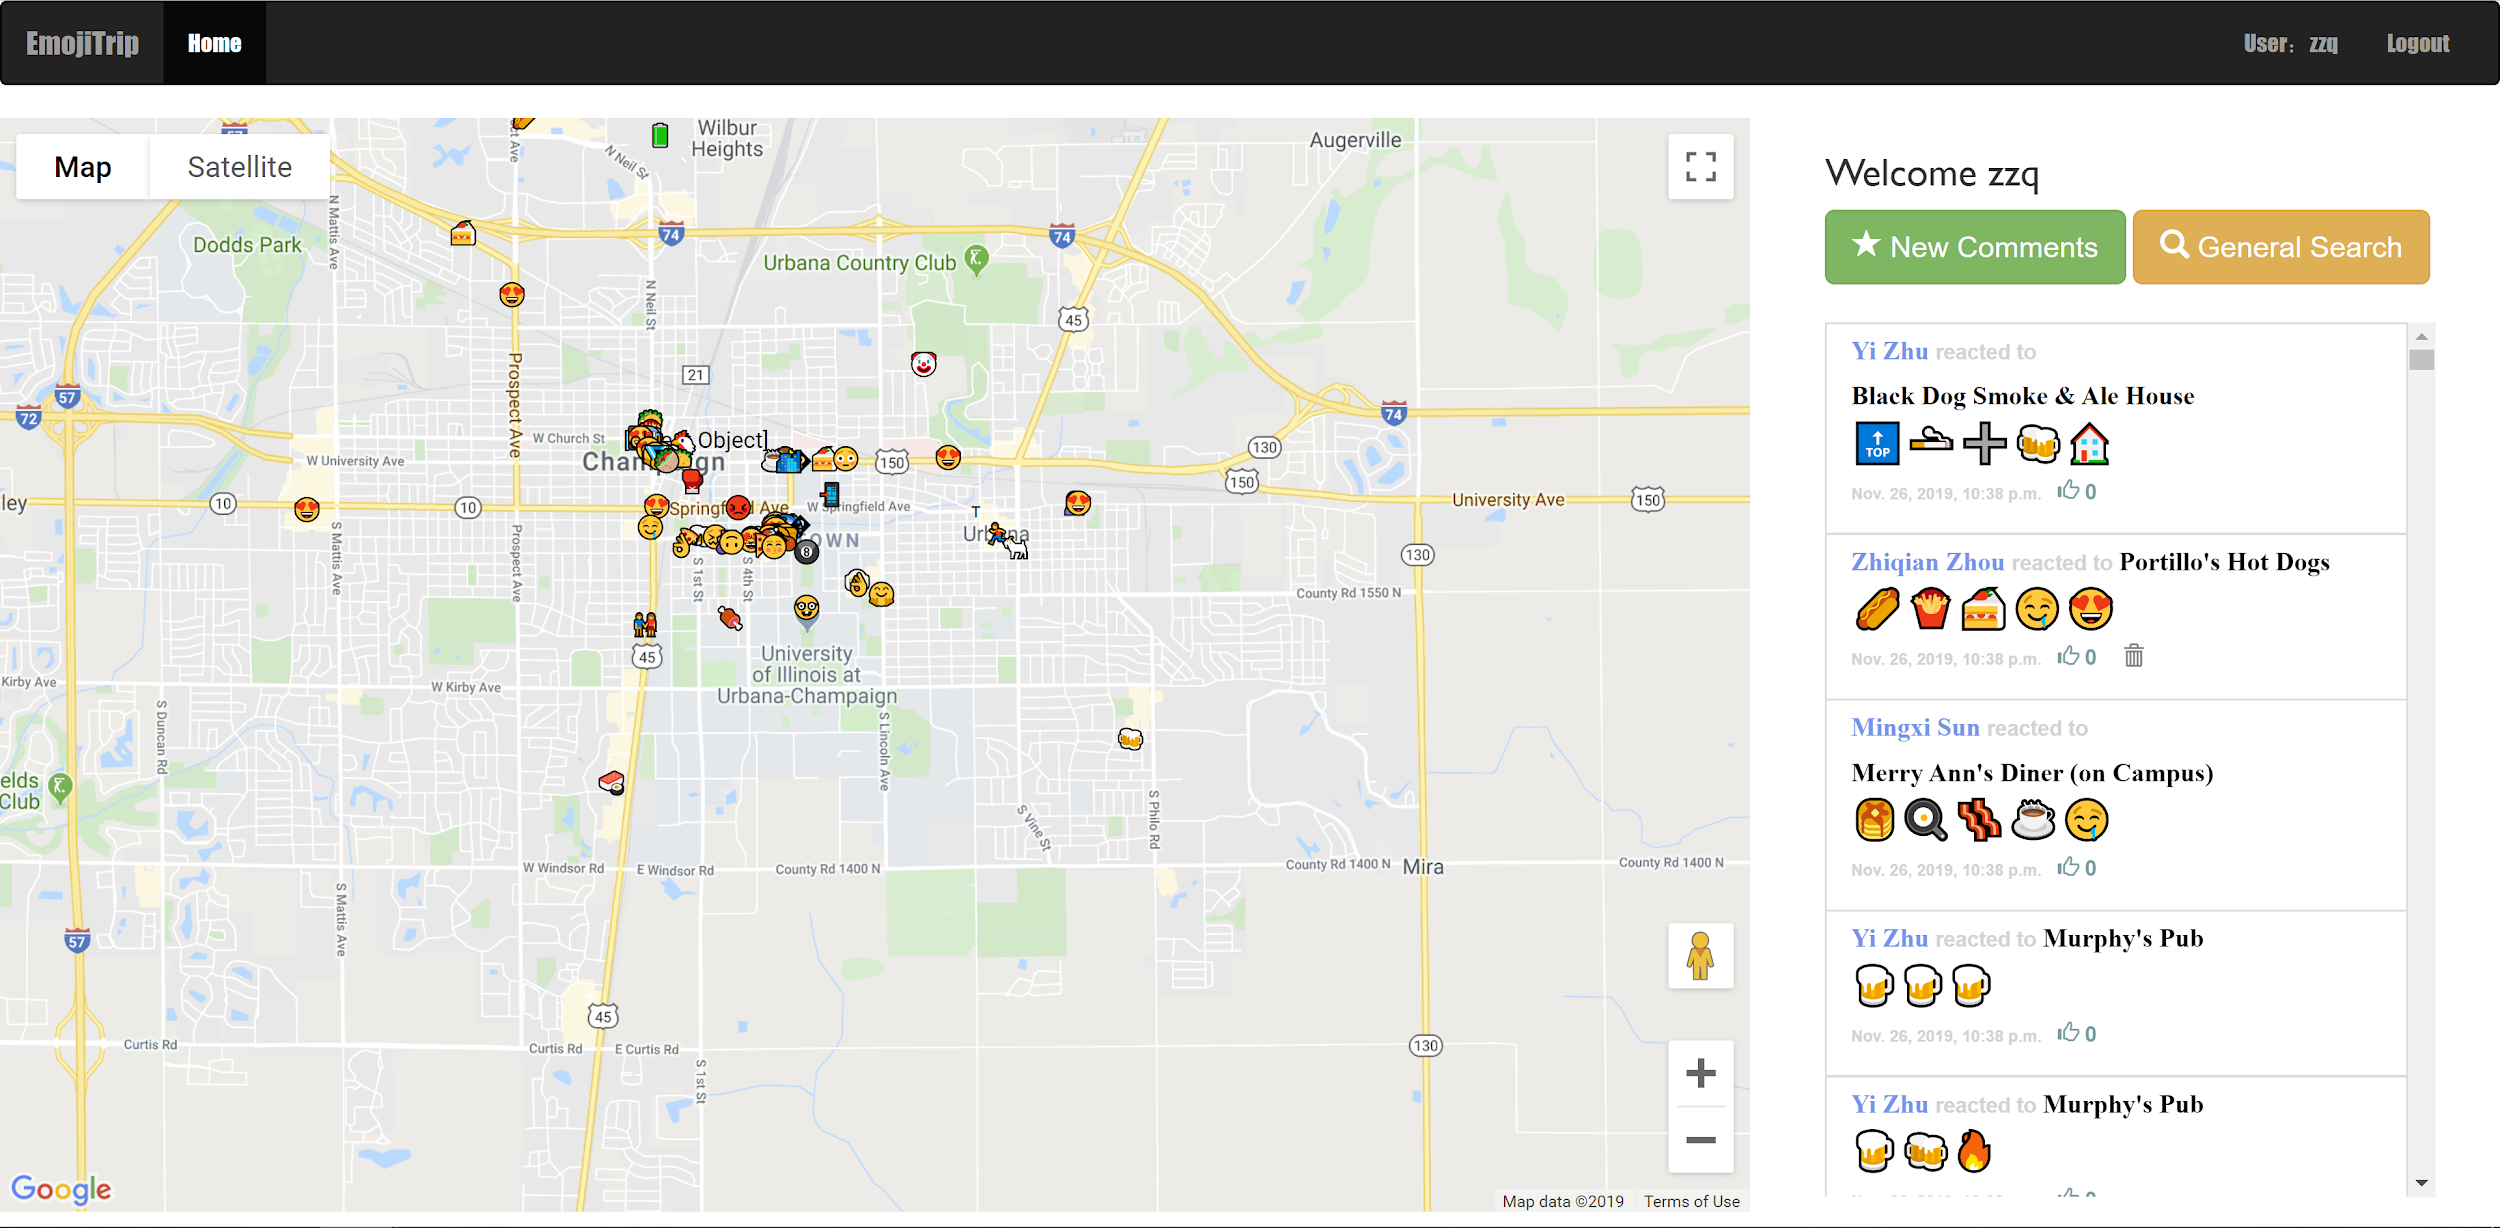Click the sushi emoji marker on map
2500x1228 pixels.
612,782
